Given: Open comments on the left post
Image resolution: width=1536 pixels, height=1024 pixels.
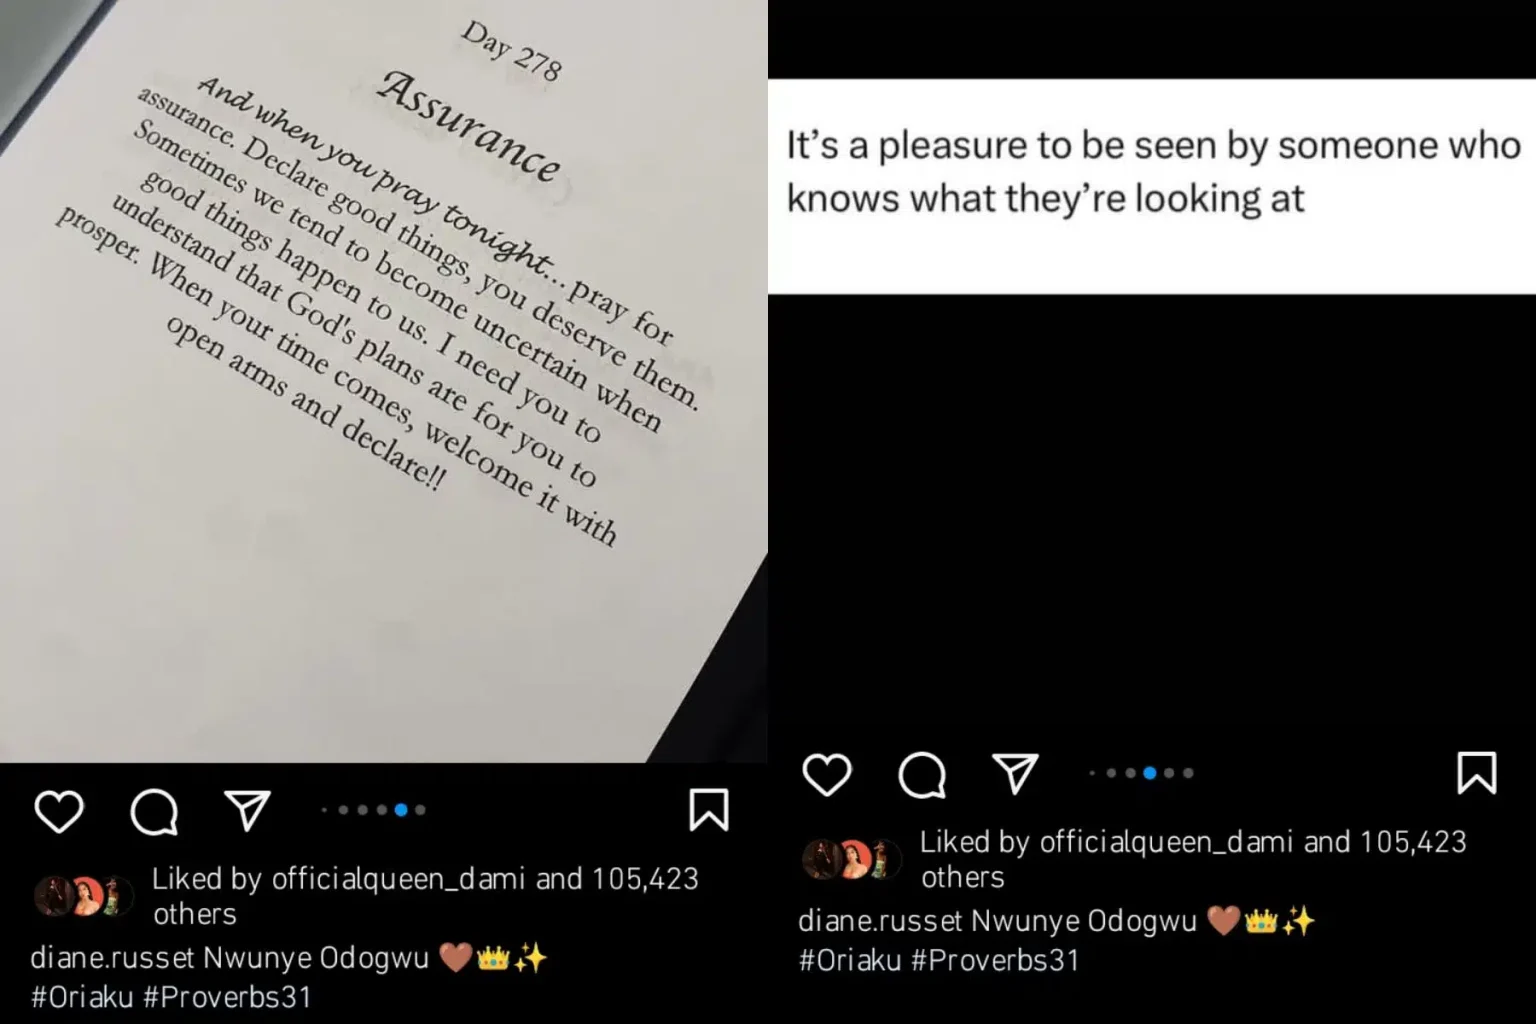Looking at the screenshot, I should 154,811.
